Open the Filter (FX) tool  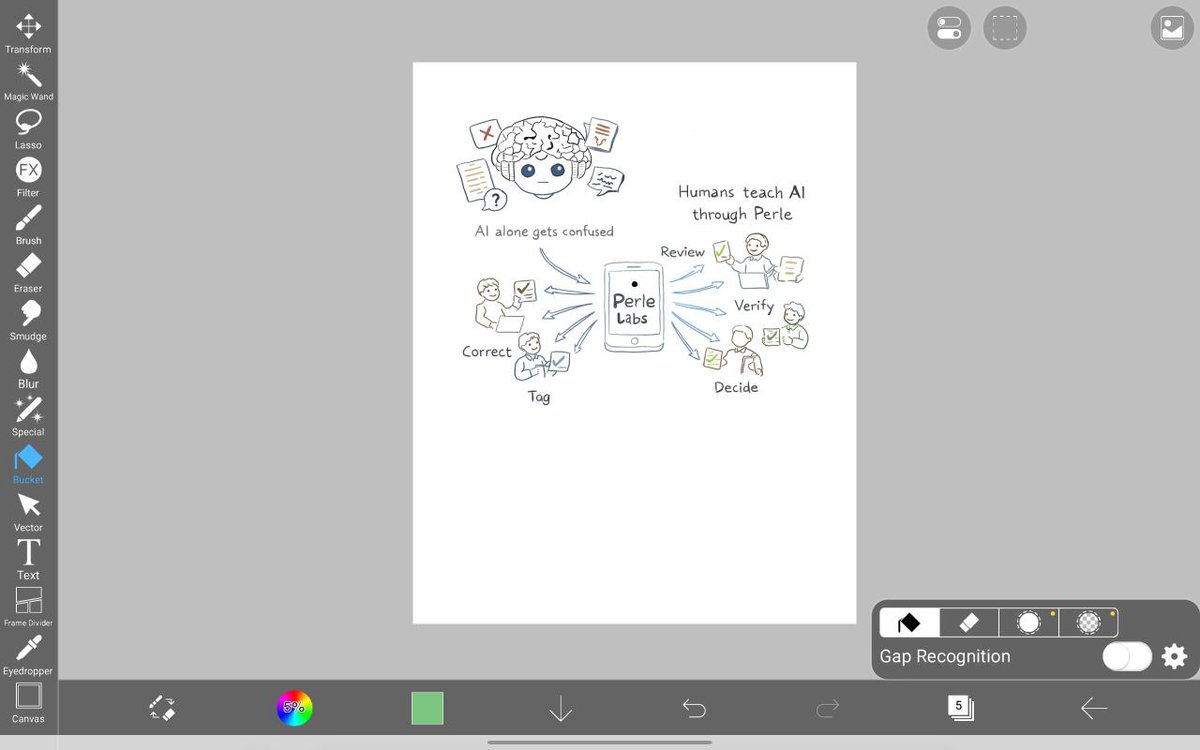28,177
